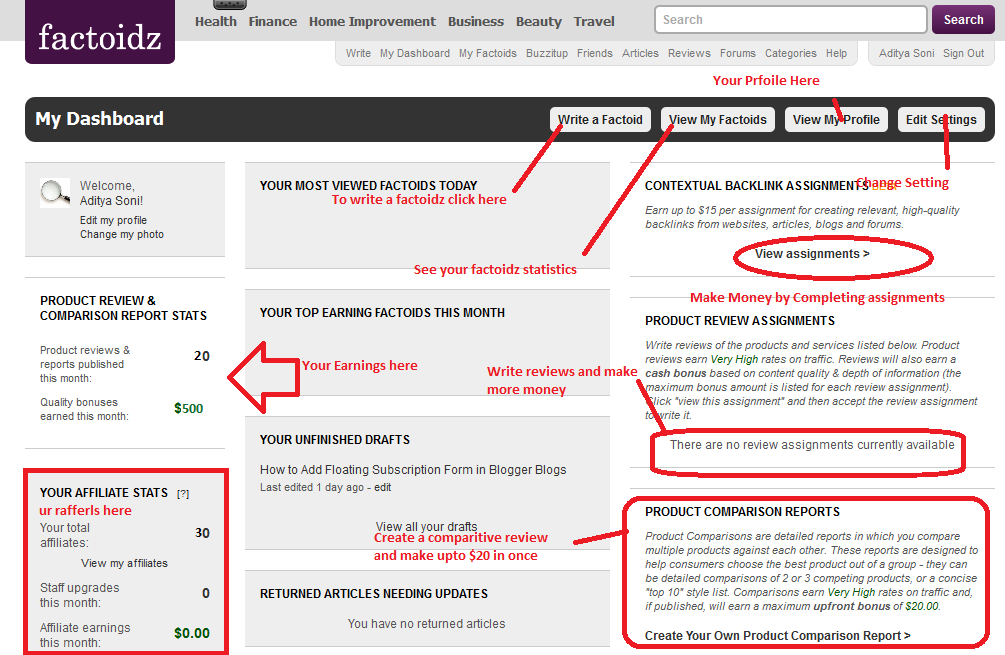
Task: Click the View My Factoids button
Action: click(718, 120)
